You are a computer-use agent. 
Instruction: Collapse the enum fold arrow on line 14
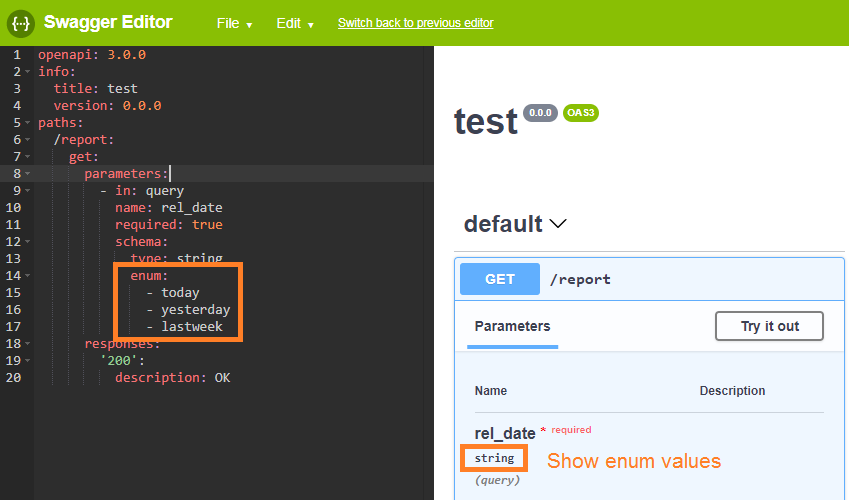click(x=28, y=276)
